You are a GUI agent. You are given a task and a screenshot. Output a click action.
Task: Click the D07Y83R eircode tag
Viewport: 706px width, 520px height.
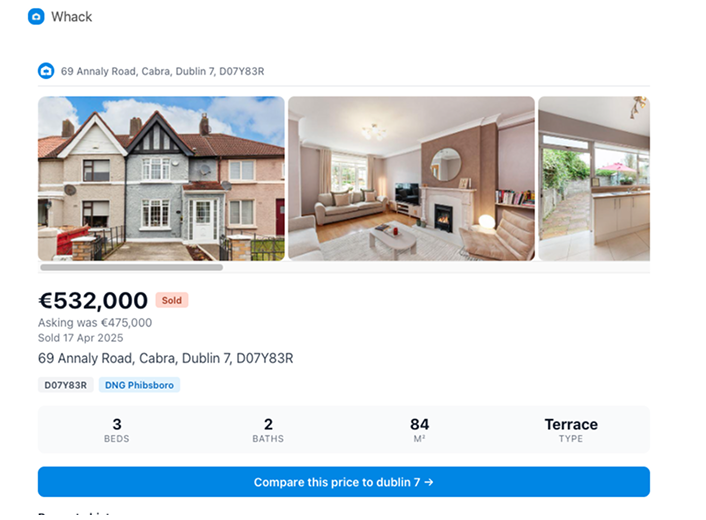click(x=66, y=385)
